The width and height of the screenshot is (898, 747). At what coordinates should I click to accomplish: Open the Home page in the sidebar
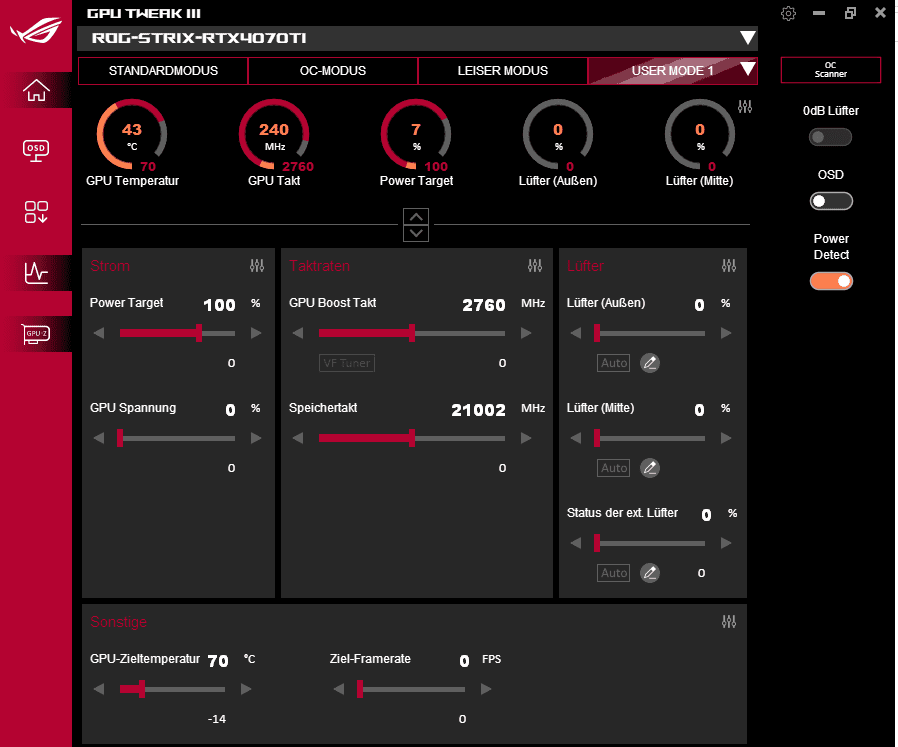[36, 91]
